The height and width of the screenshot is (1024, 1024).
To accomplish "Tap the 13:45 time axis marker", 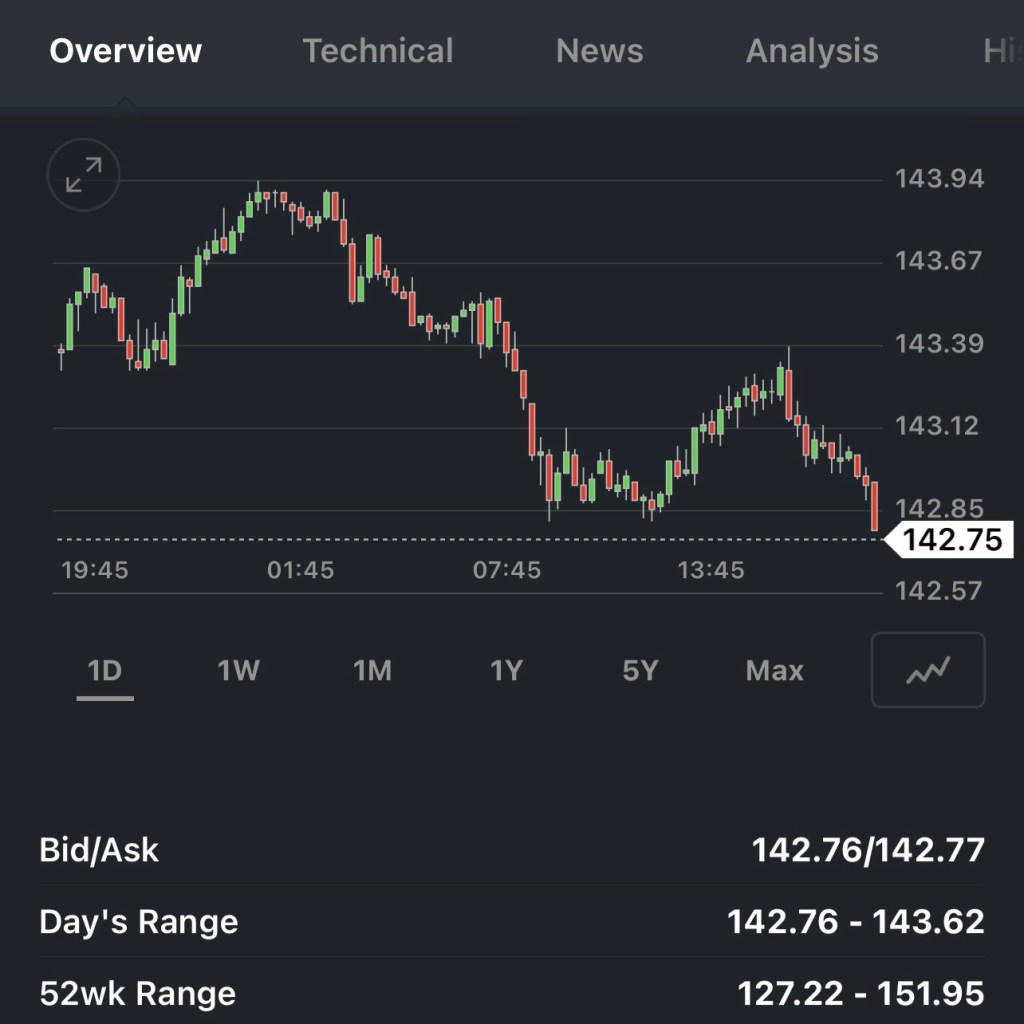I will click(711, 571).
